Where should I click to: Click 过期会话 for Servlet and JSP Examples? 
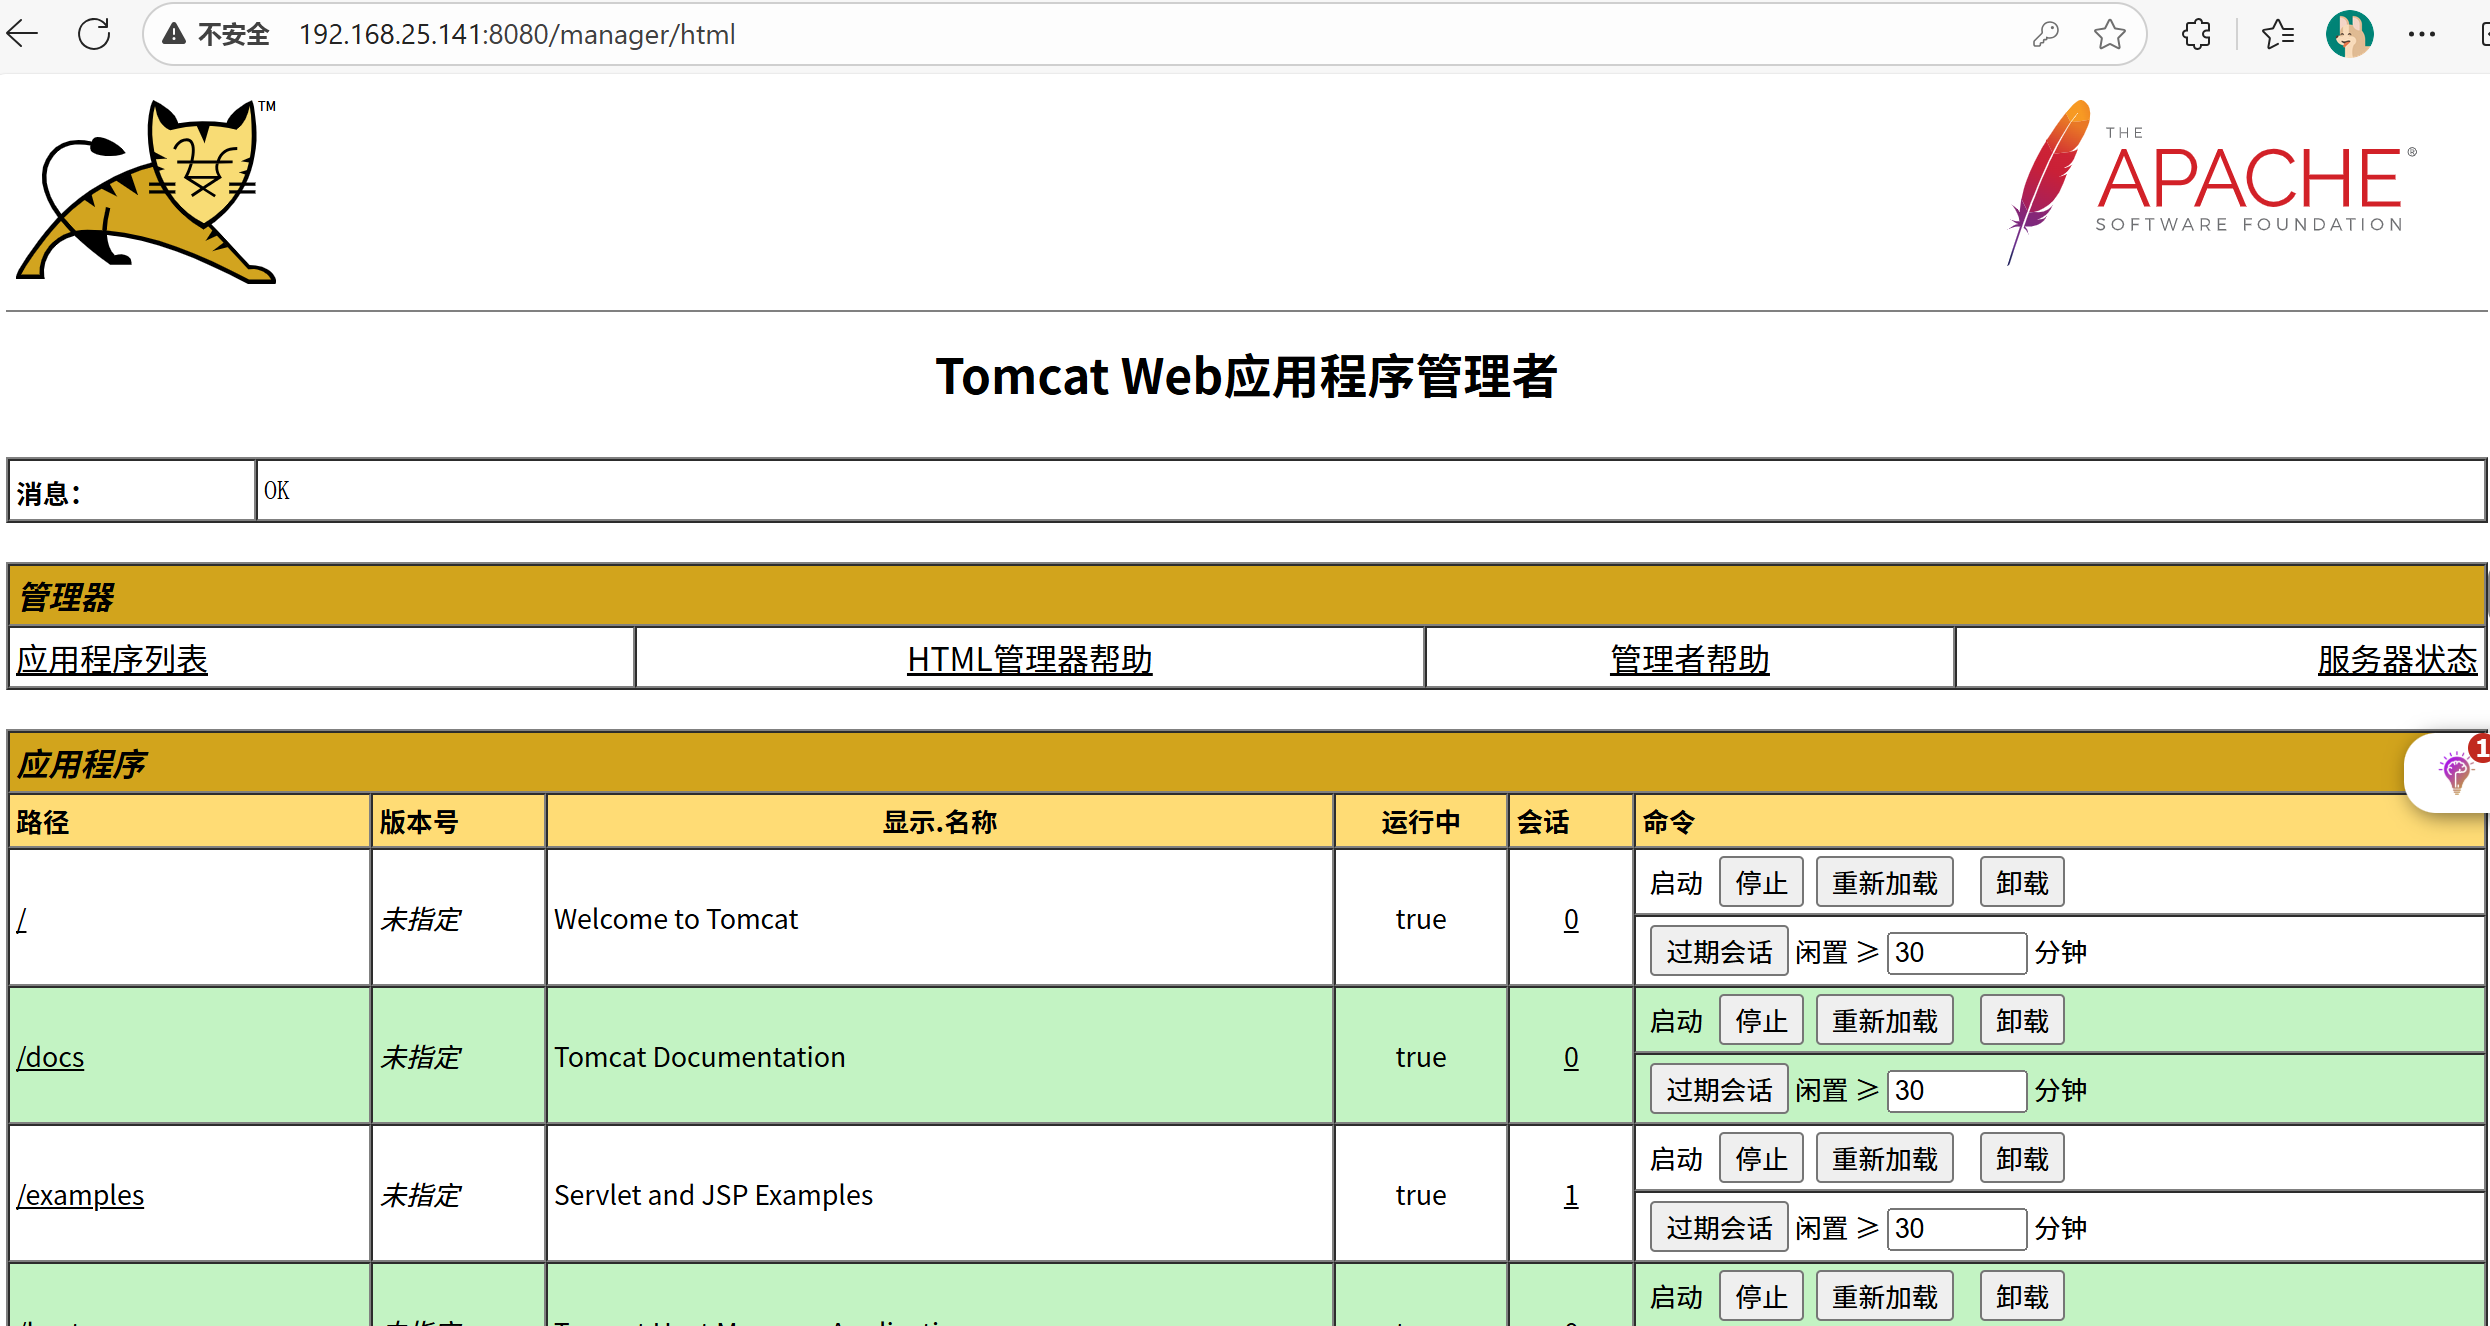[x=1719, y=1228]
